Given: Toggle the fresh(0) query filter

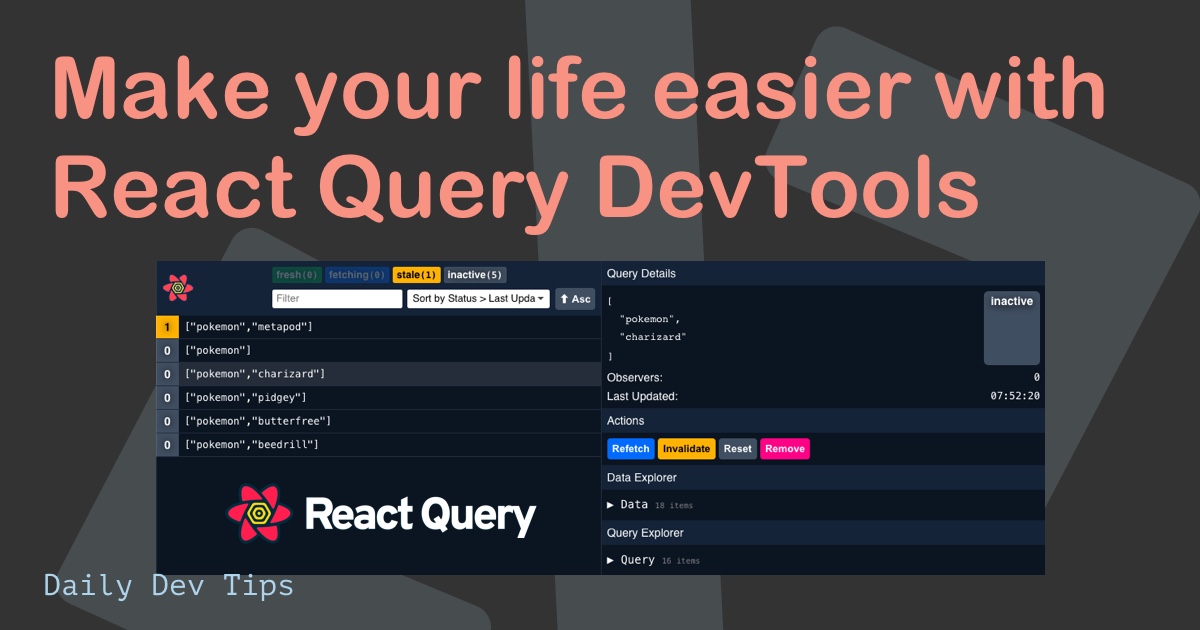Looking at the screenshot, I should (294, 274).
